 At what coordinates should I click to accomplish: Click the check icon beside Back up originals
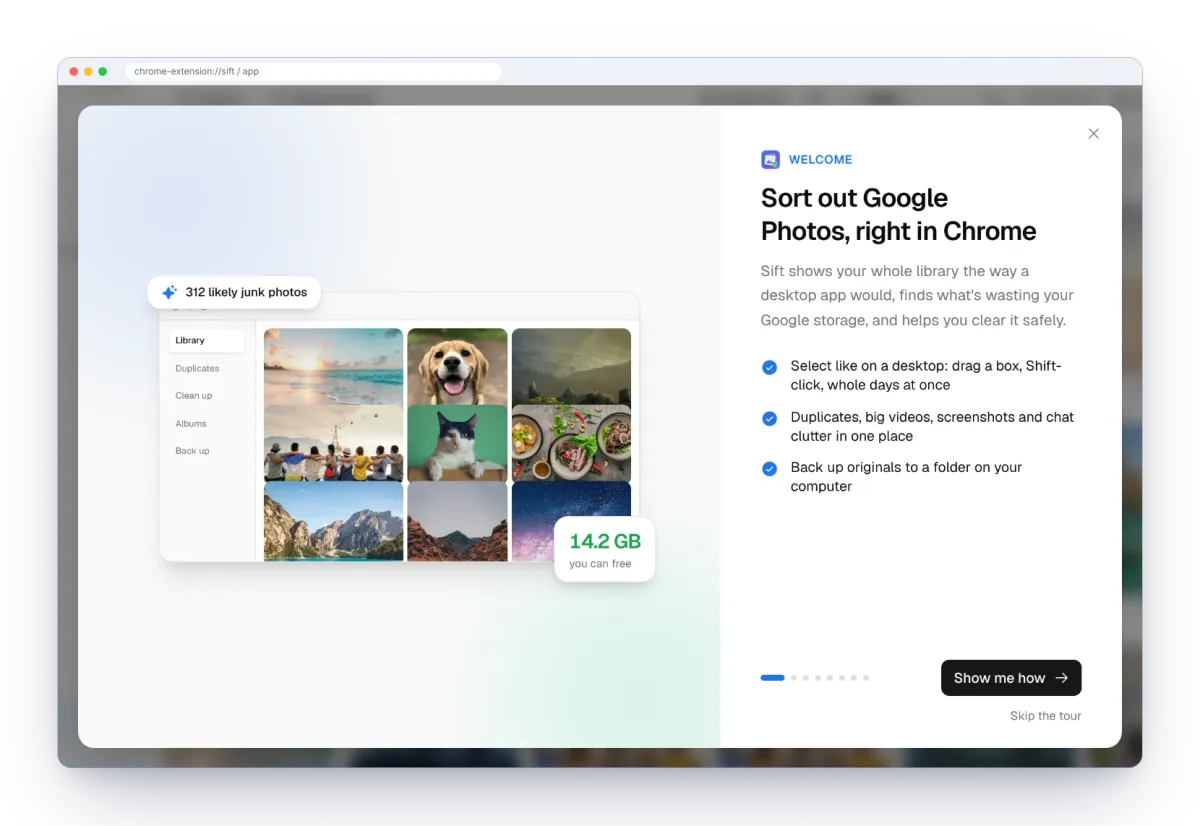769,468
